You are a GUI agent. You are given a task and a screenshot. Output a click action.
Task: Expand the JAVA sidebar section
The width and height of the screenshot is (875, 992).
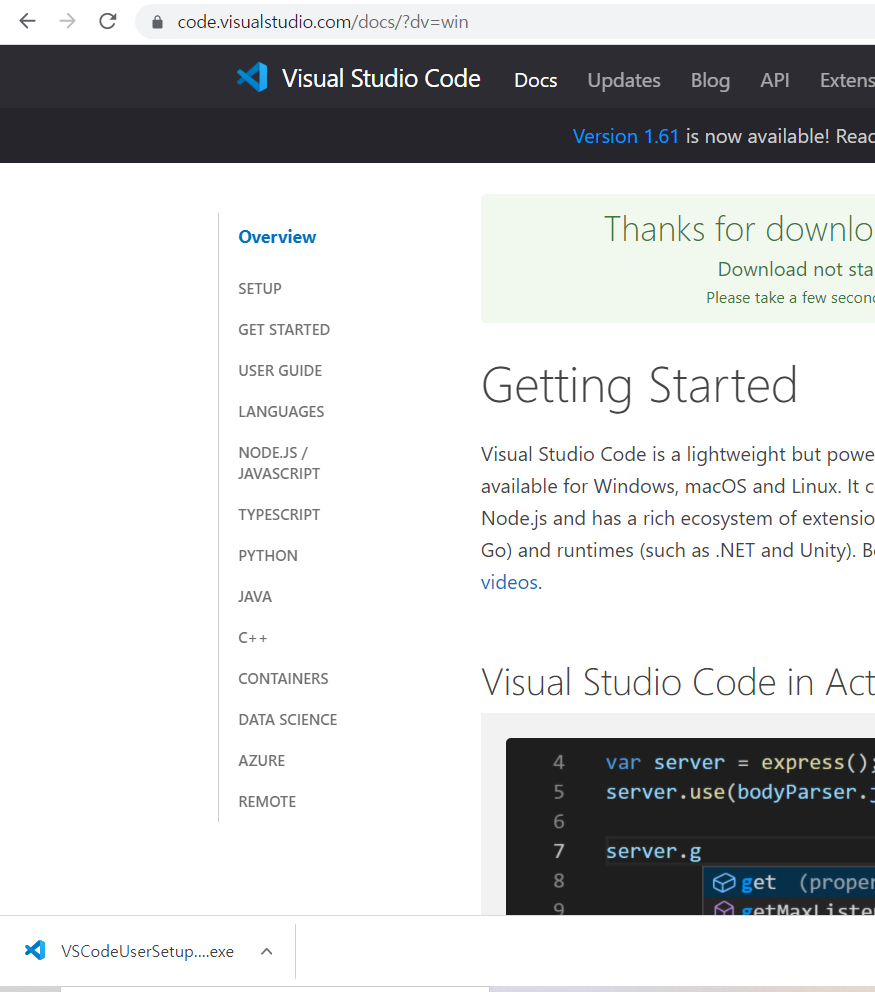(255, 597)
